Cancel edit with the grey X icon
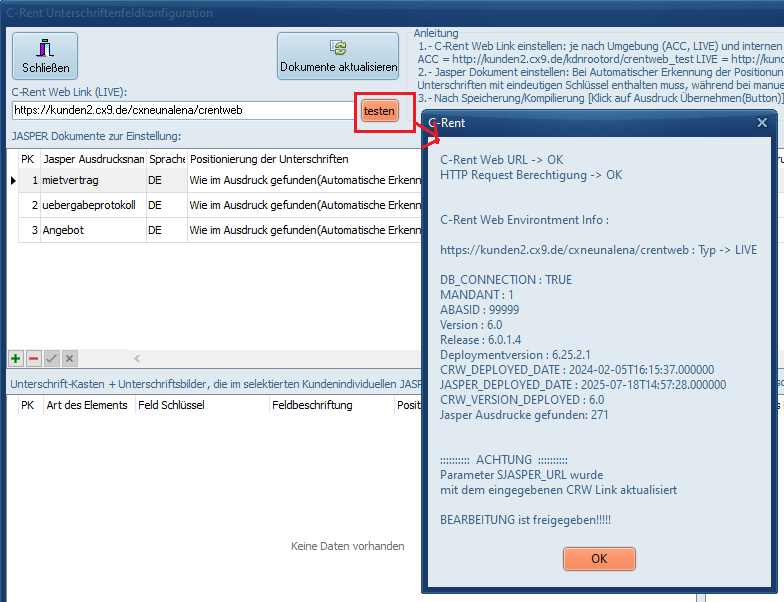The height and width of the screenshot is (602, 784). [69, 358]
